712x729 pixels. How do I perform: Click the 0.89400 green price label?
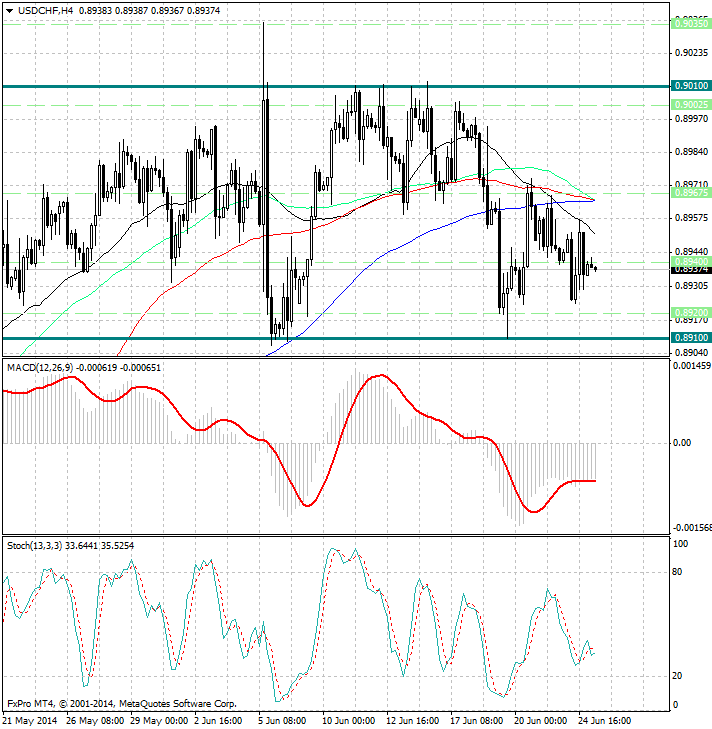[x=691, y=262]
